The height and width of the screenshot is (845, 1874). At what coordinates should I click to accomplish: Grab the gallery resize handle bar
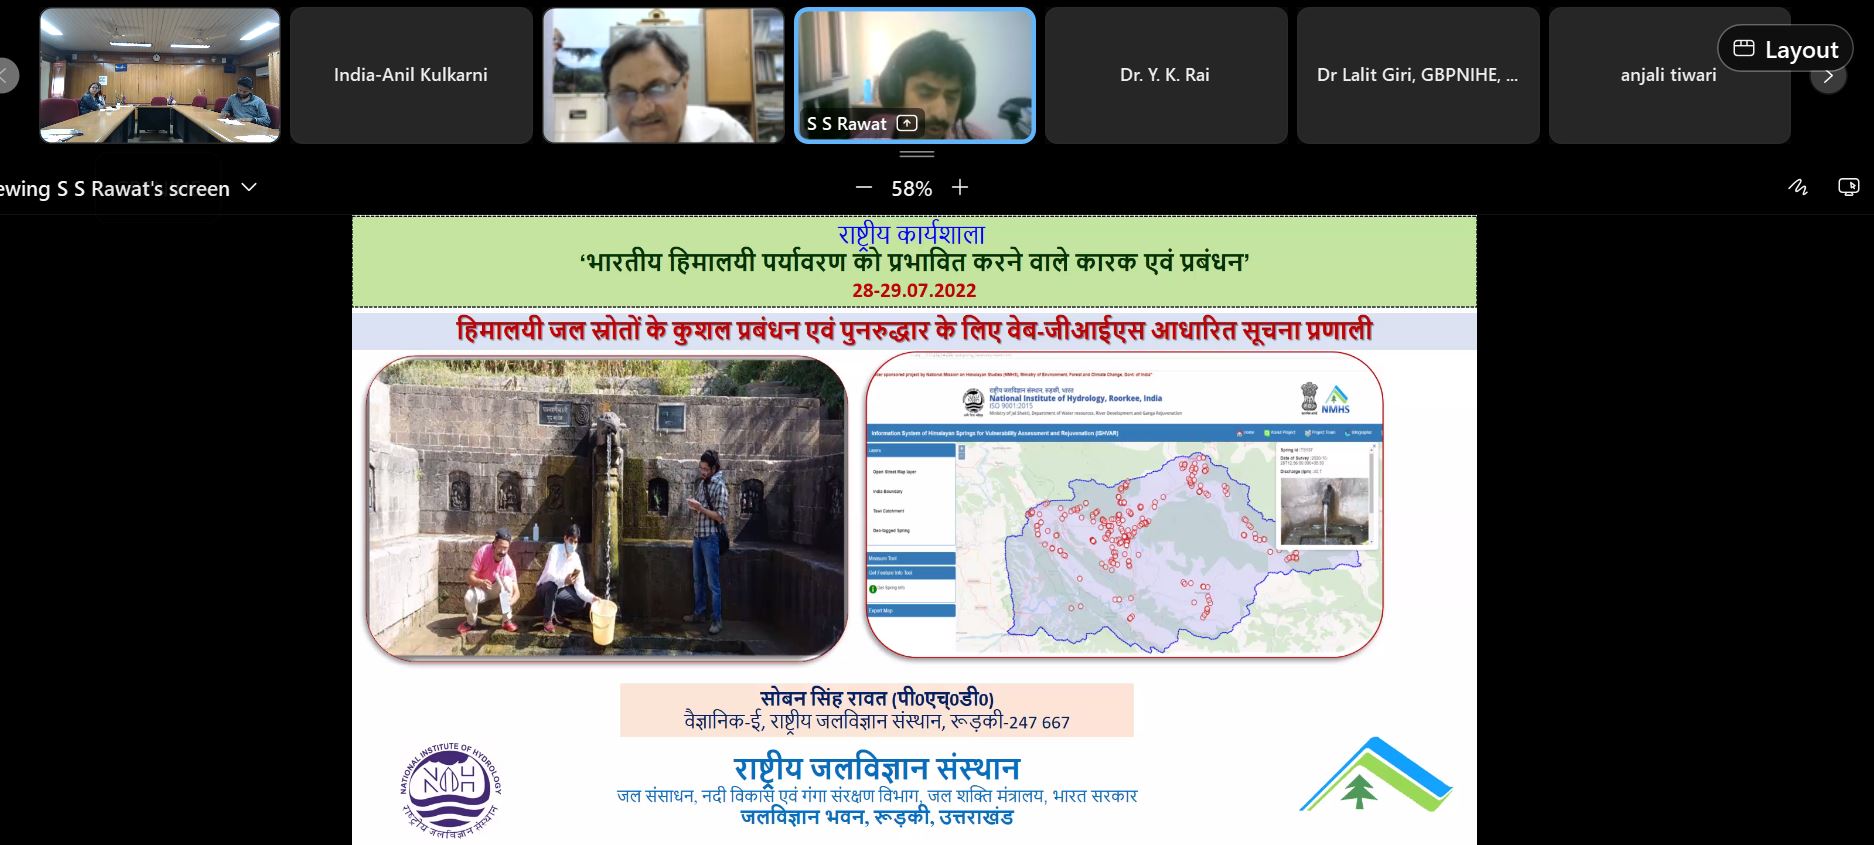click(x=916, y=154)
